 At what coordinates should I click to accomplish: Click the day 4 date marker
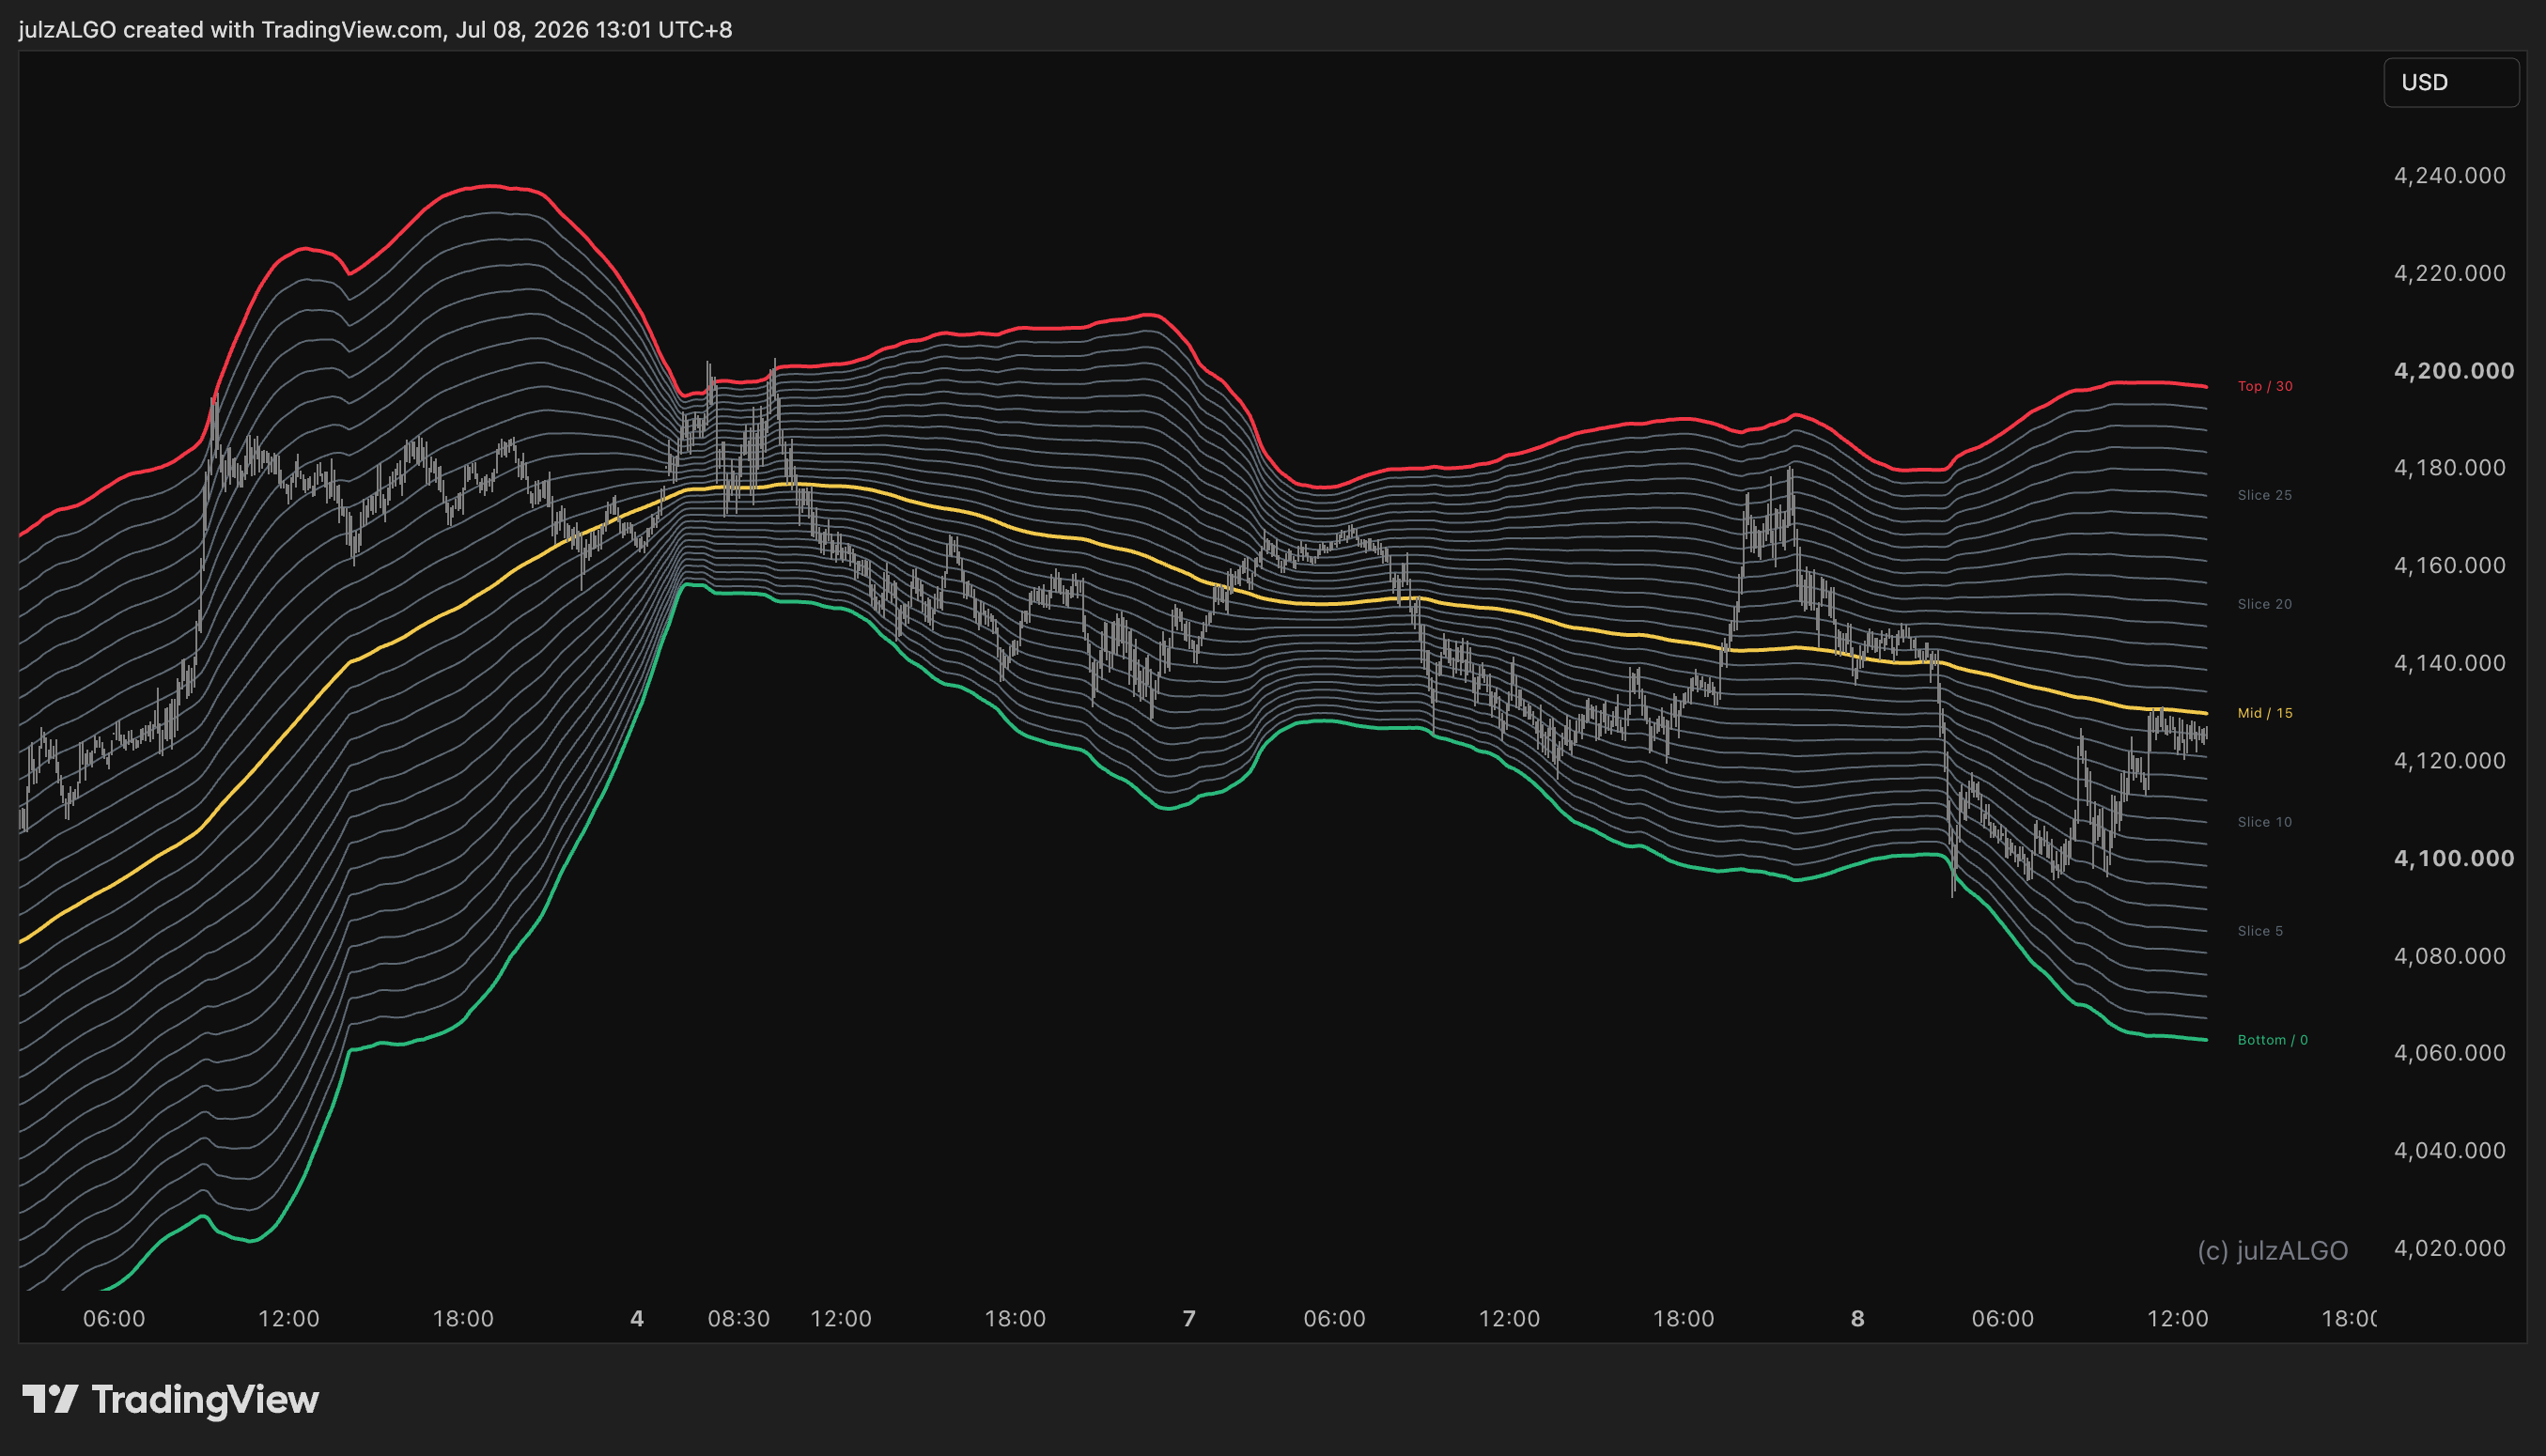637,1318
